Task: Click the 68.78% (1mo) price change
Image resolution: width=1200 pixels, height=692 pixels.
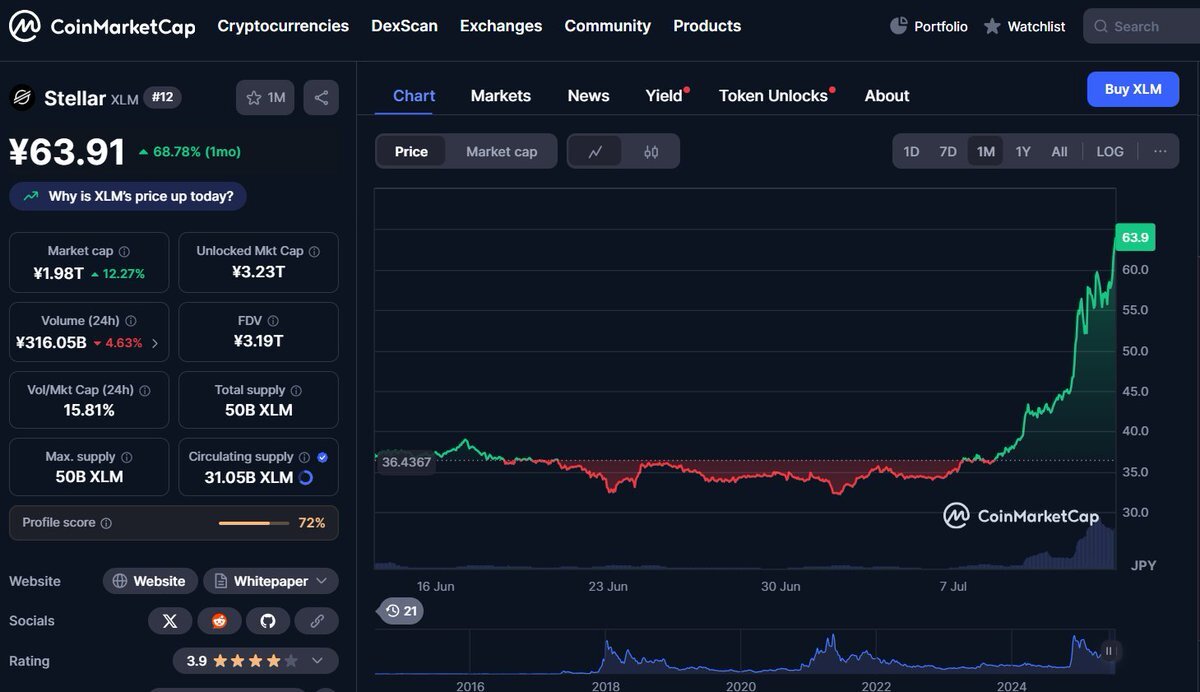Action: pos(189,152)
